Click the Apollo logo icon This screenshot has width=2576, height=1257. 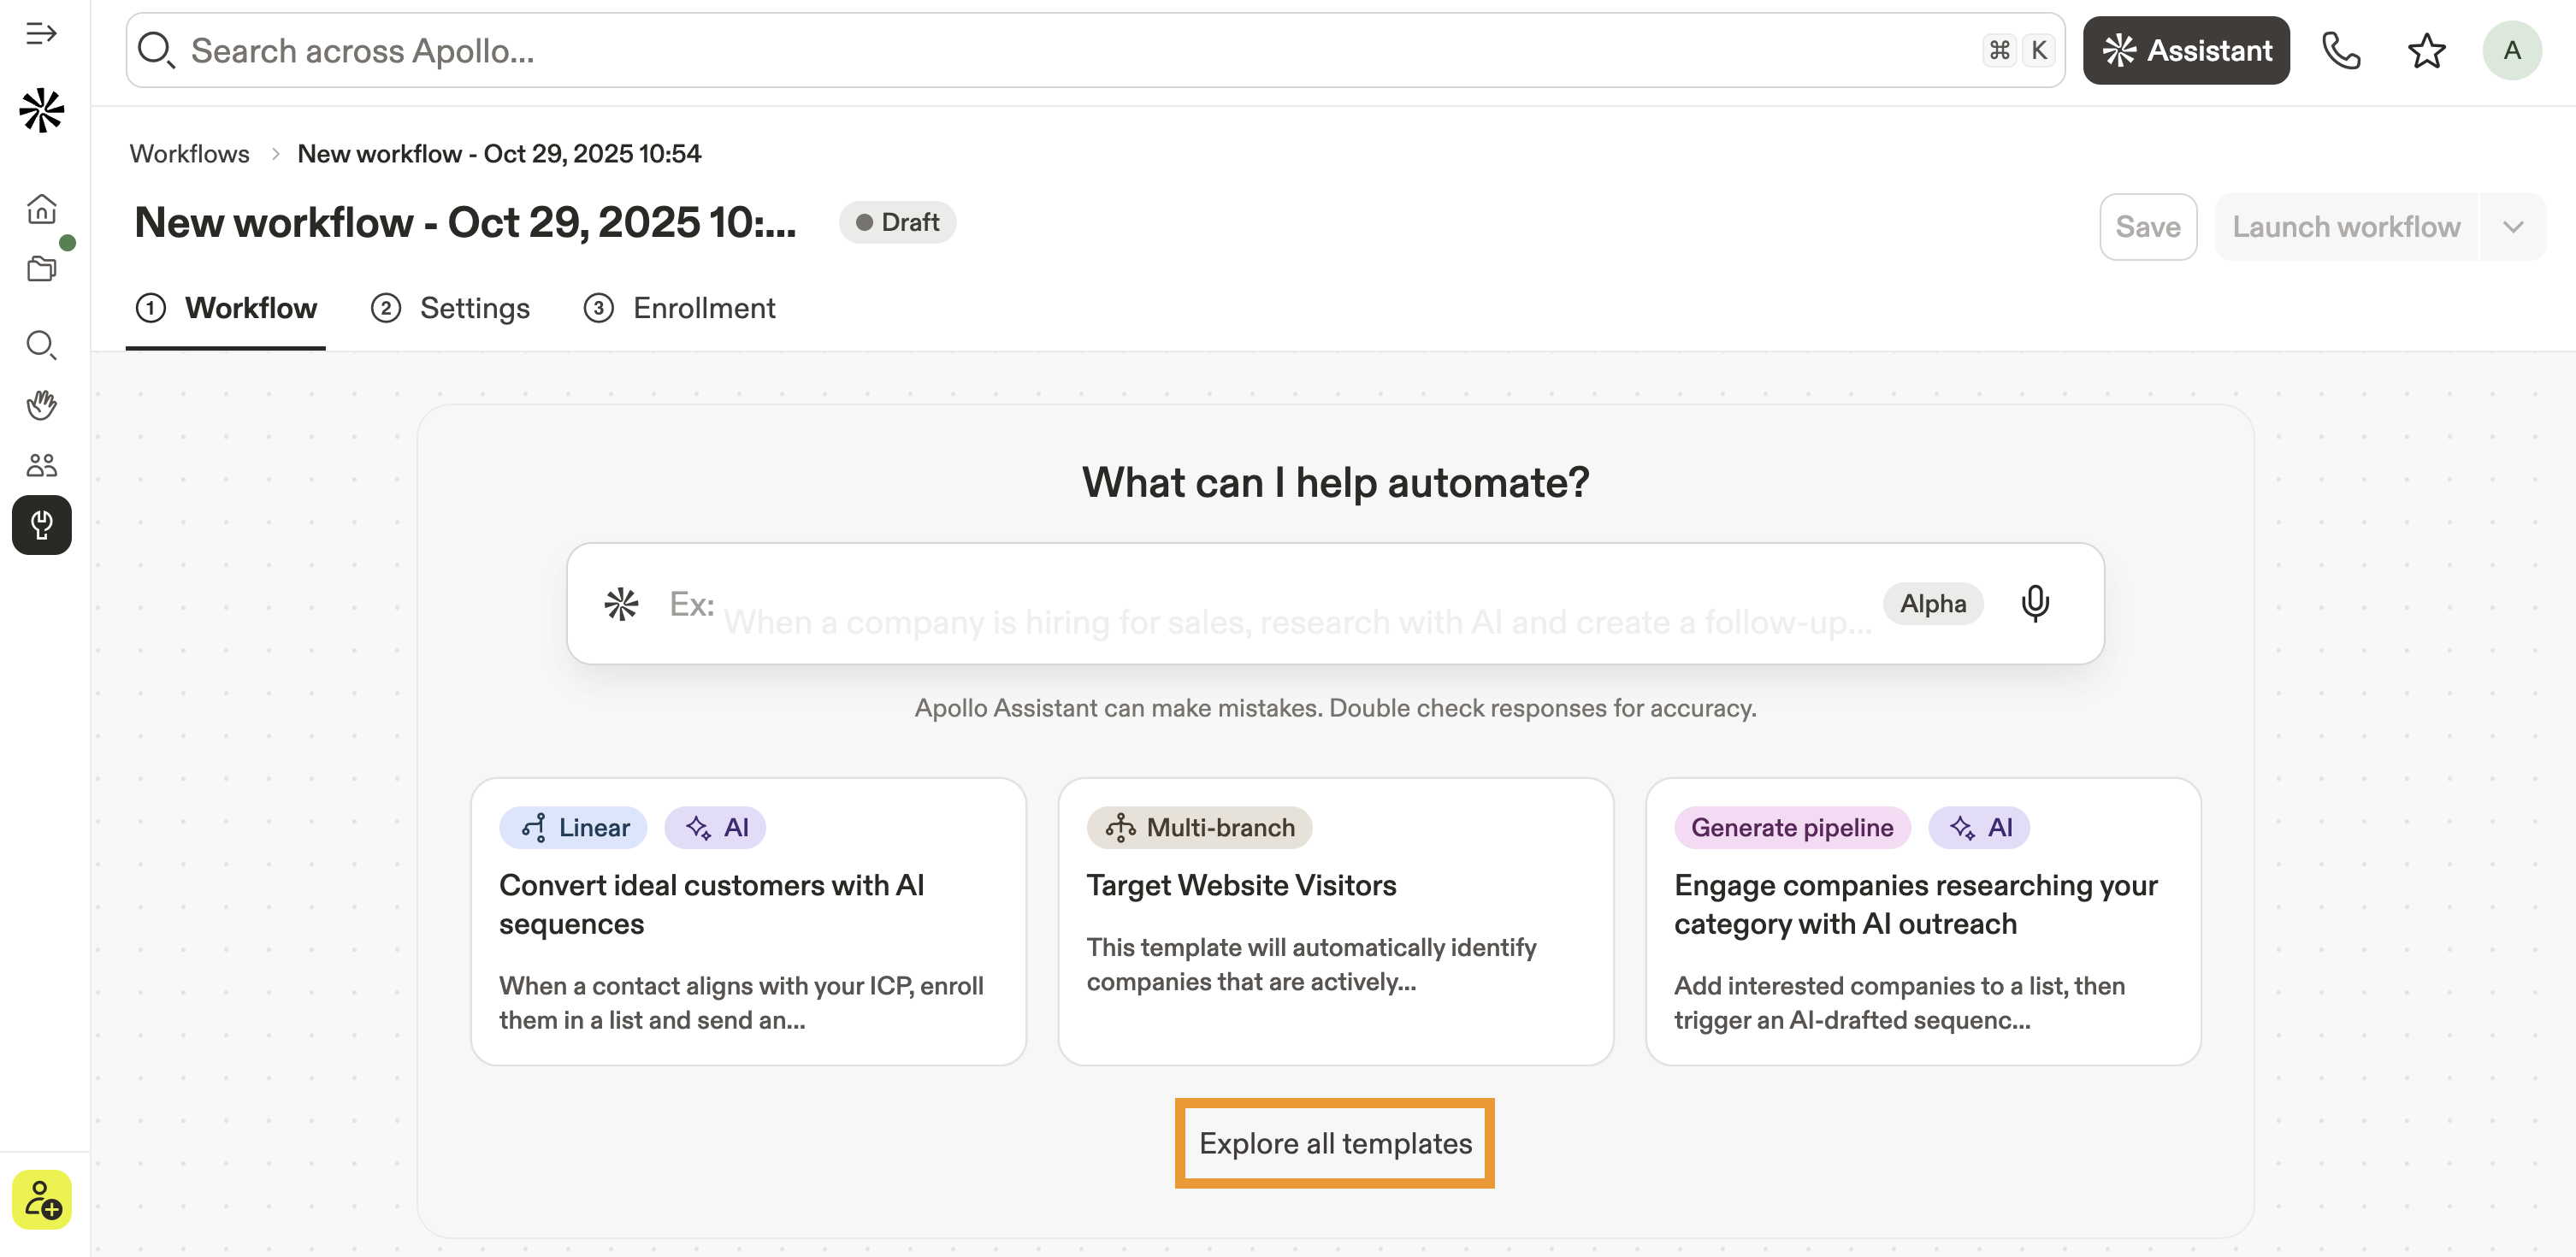41,110
